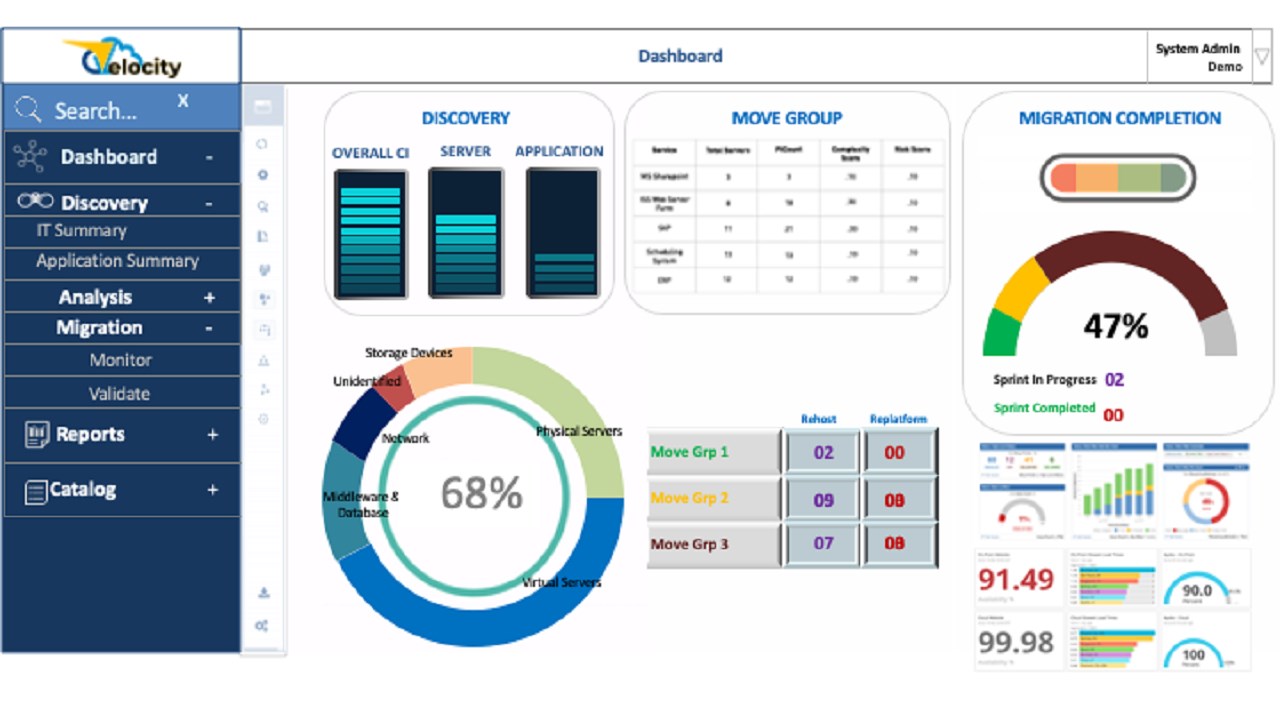Expand the Reports section with its plus
Viewport: 1280px width, 720px height.
pyautogui.click(x=212, y=434)
